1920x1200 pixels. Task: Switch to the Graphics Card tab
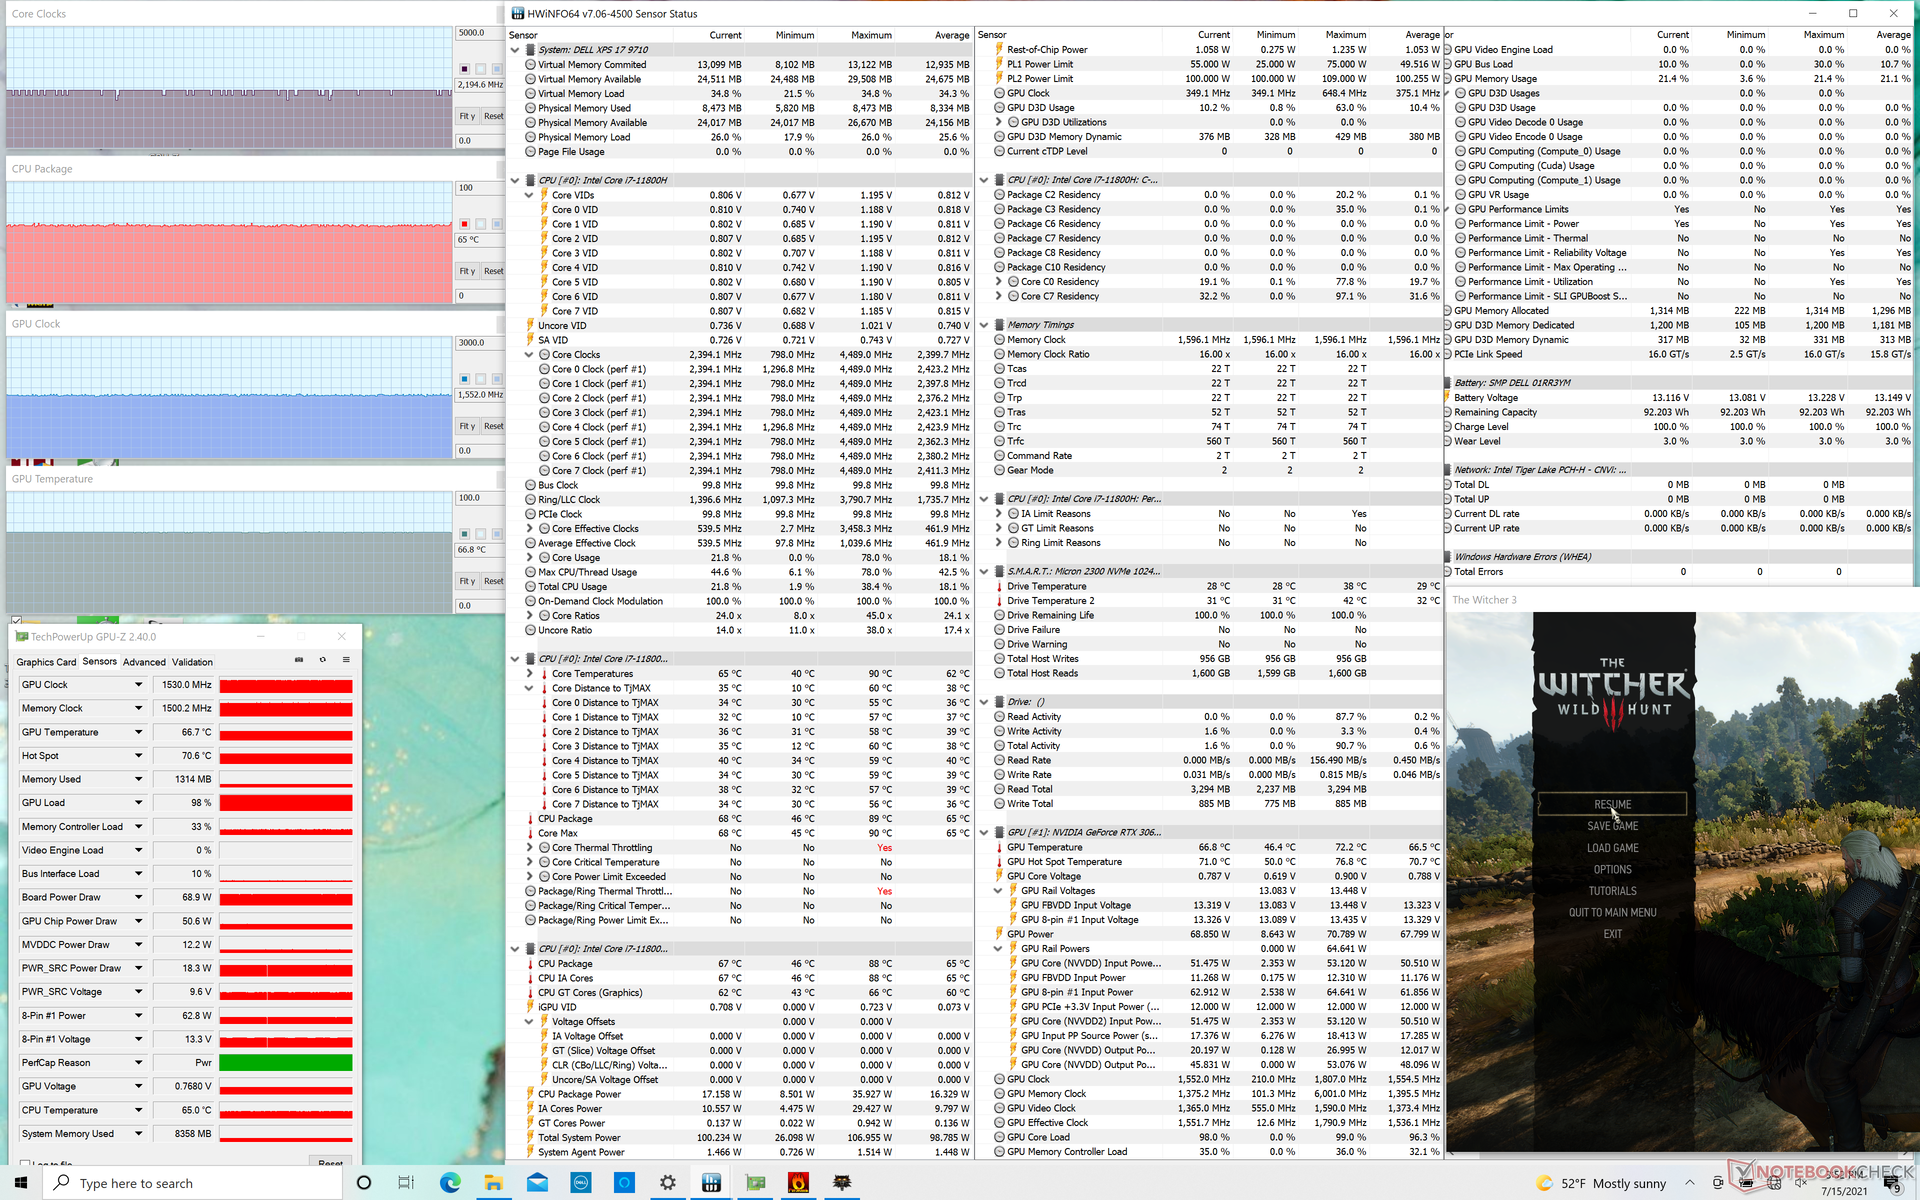(46, 662)
